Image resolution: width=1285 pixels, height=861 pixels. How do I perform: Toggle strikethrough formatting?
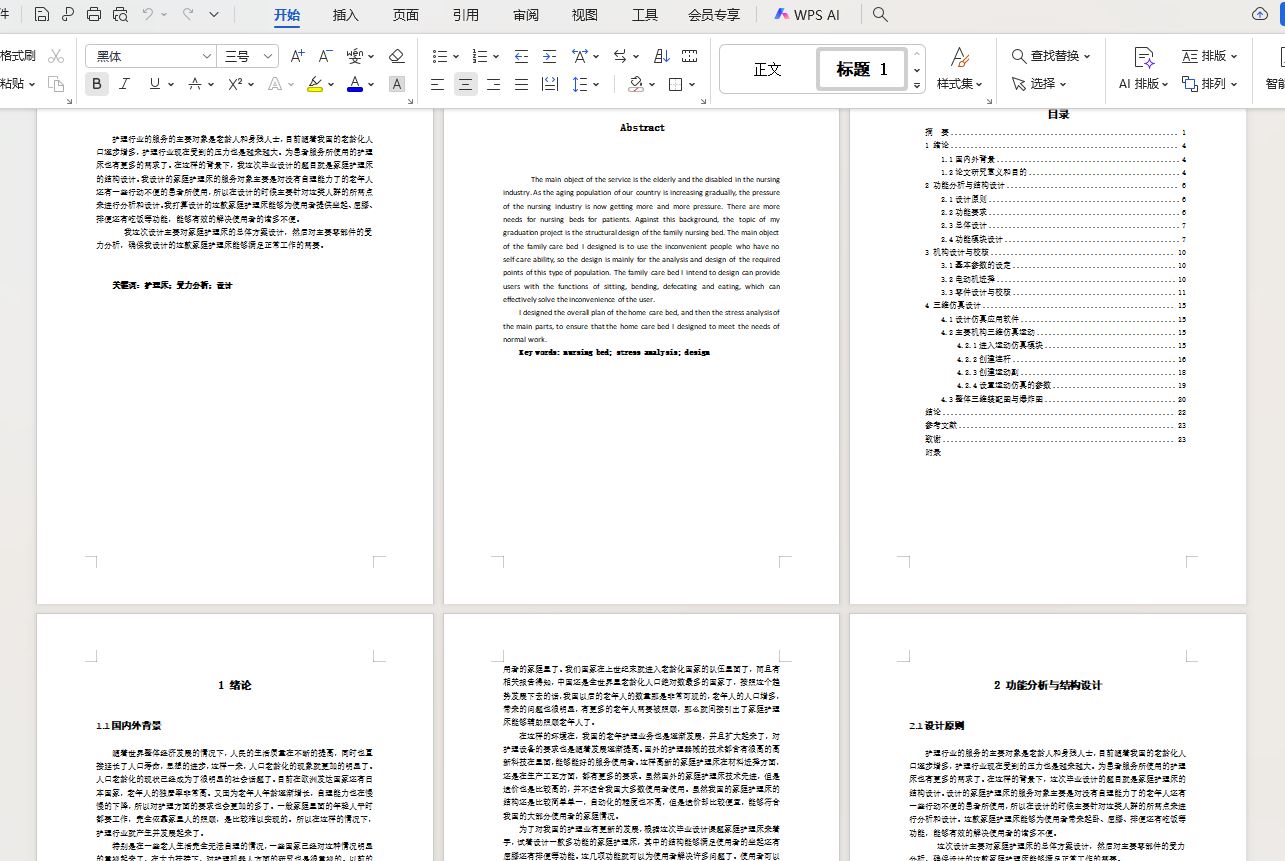click(195, 84)
